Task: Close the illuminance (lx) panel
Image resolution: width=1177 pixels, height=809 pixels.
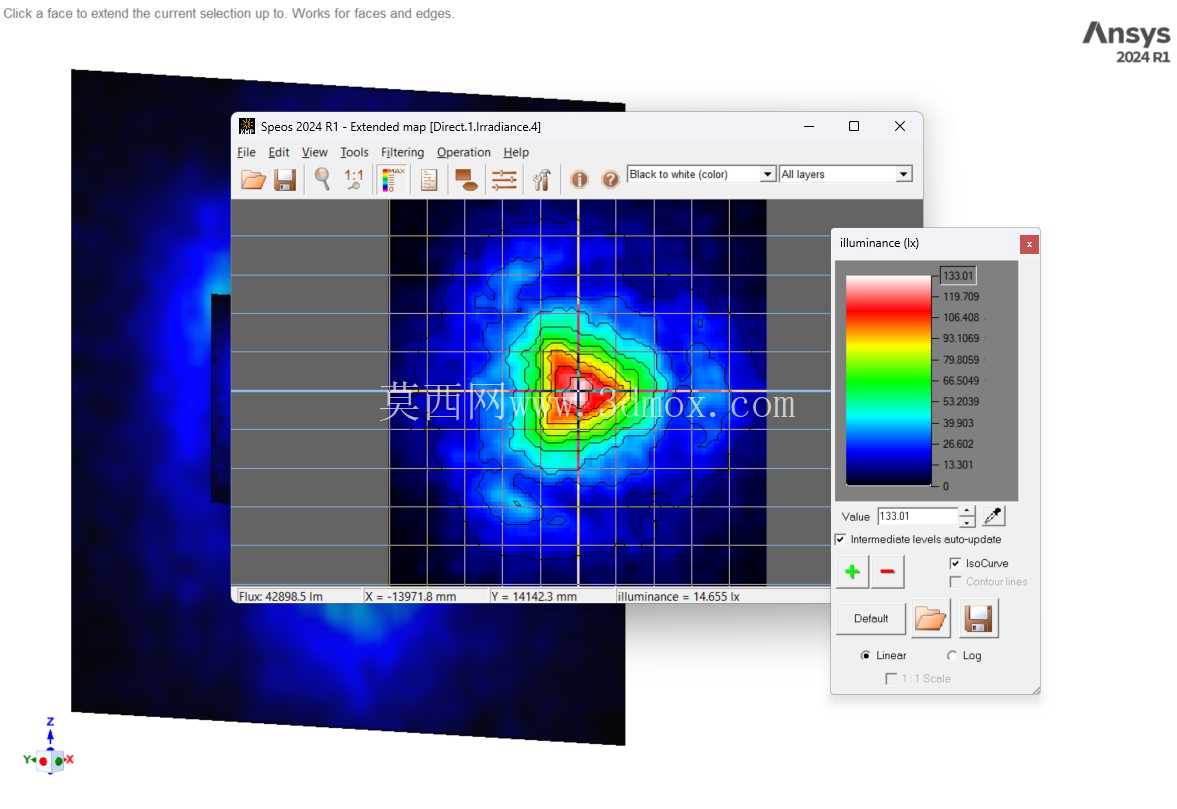Action: pyautogui.click(x=1029, y=244)
